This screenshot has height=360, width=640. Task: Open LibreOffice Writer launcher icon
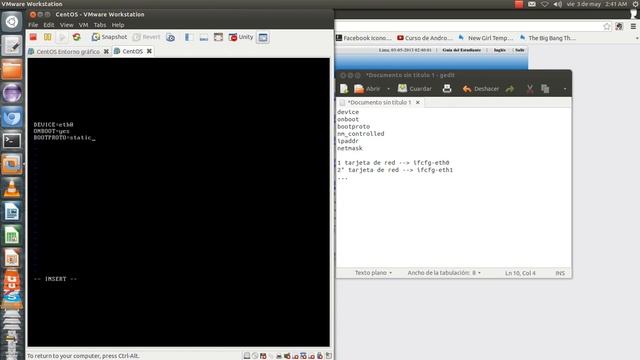[12, 212]
